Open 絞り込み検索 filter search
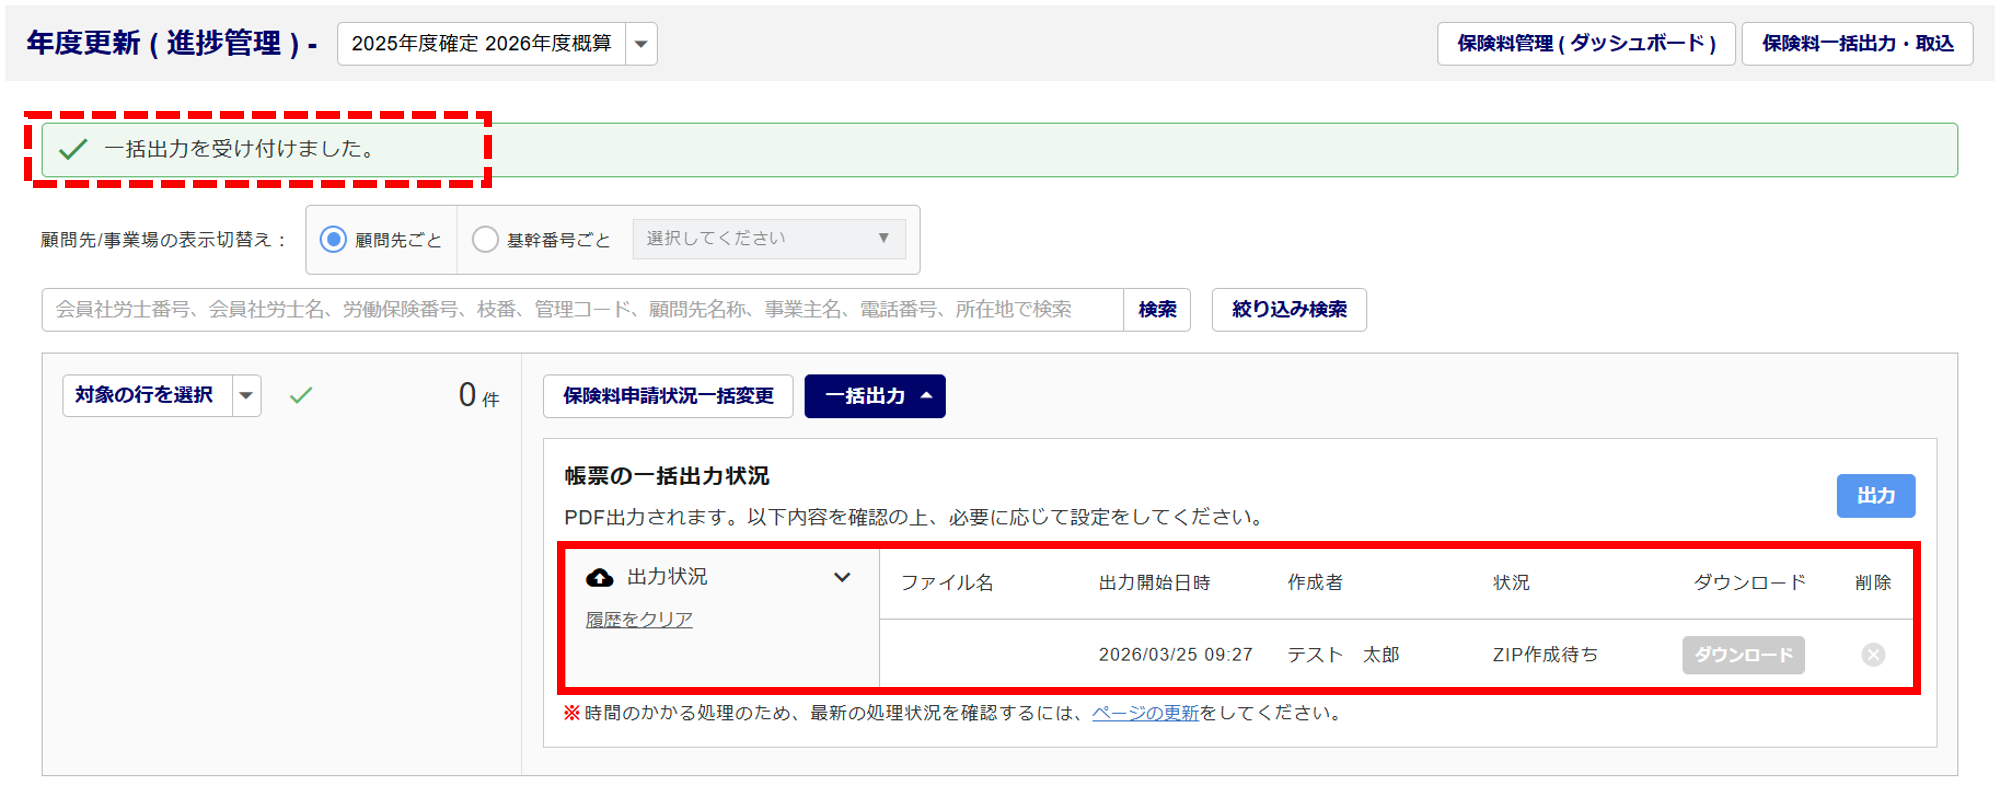This screenshot has height=797, width=2000. [x=1288, y=310]
